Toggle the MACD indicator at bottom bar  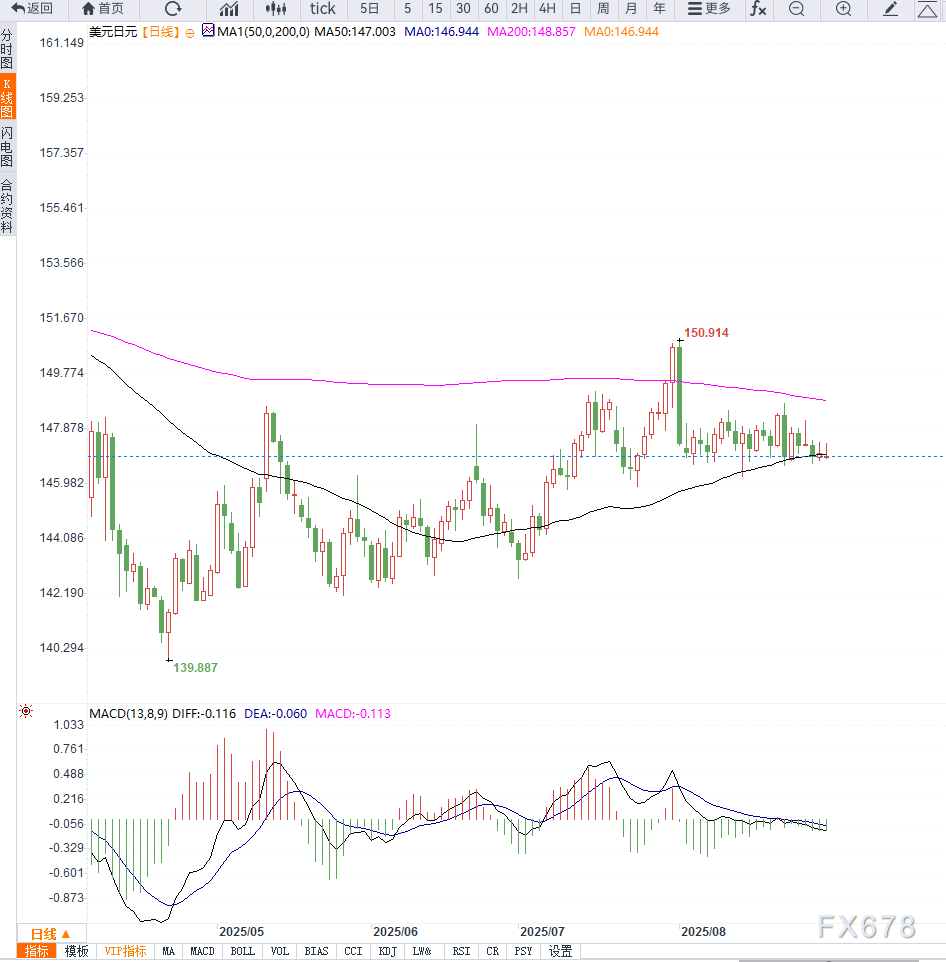click(x=203, y=951)
